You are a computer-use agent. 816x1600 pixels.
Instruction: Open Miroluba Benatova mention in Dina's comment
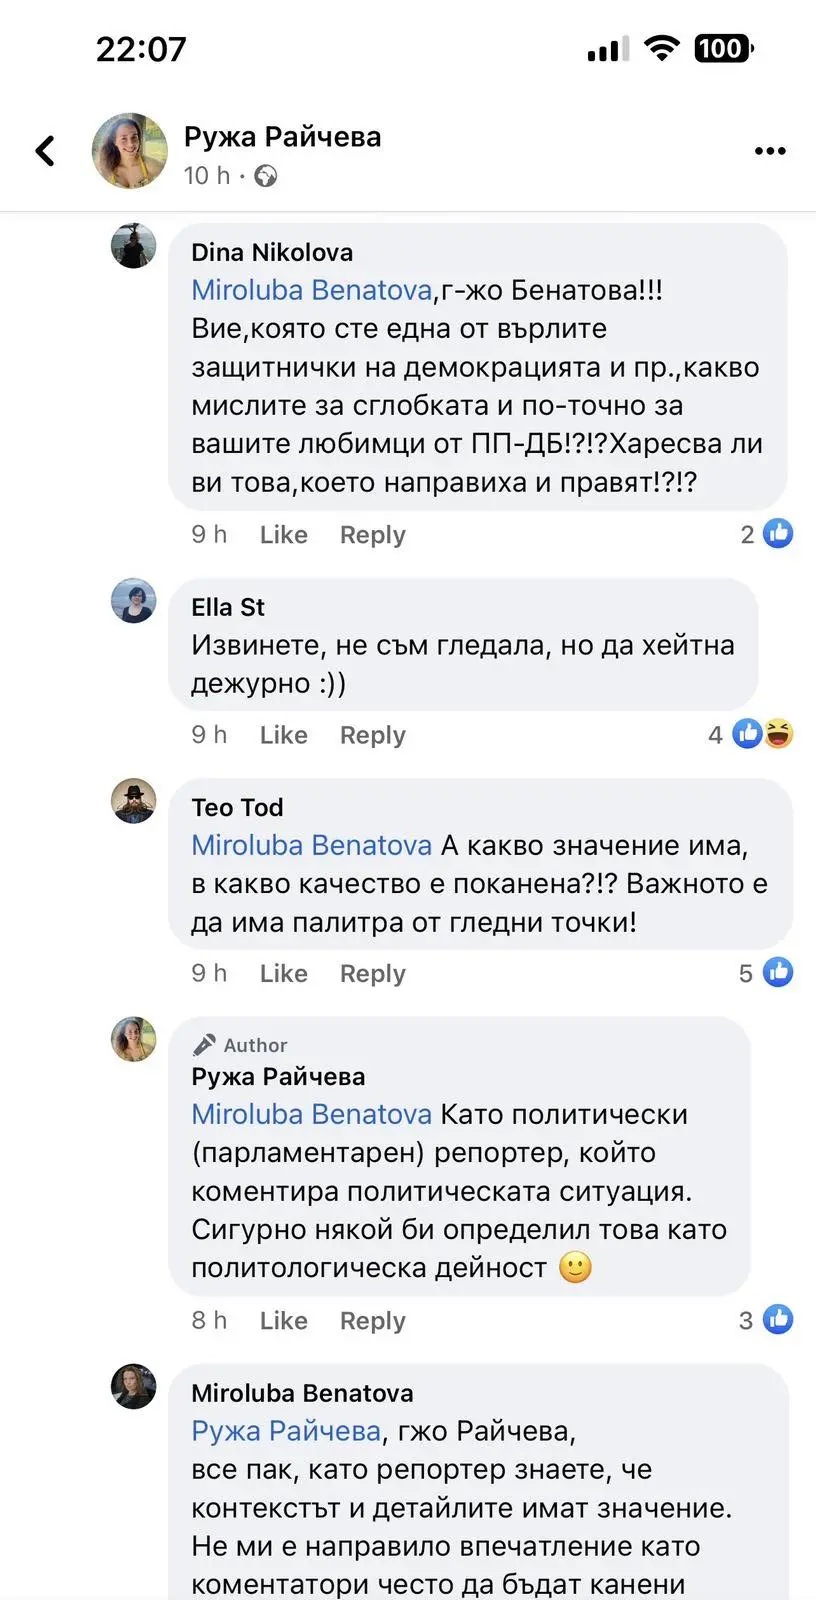(x=311, y=290)
